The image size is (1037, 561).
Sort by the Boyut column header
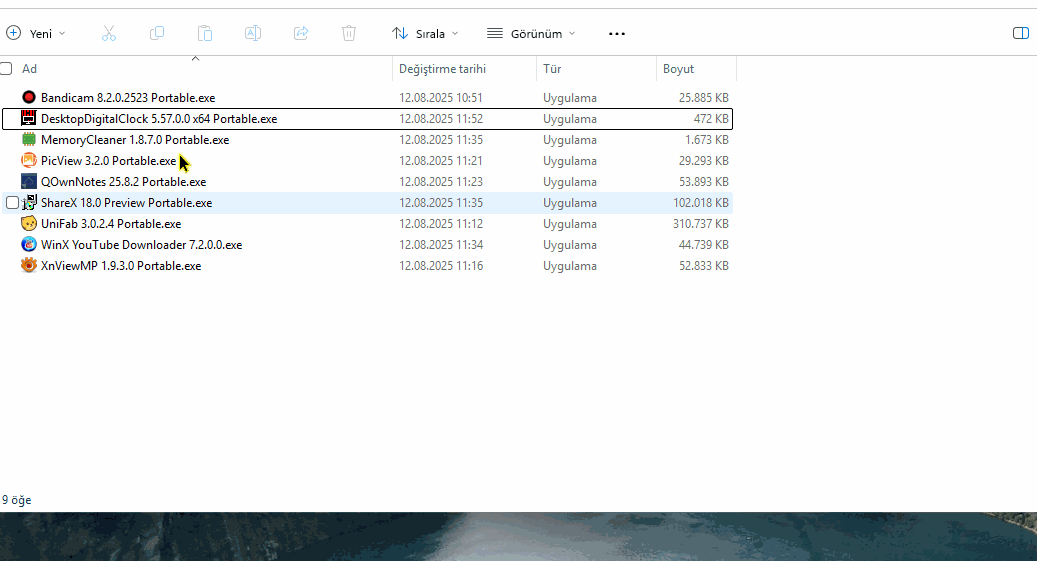click(679, 69)
